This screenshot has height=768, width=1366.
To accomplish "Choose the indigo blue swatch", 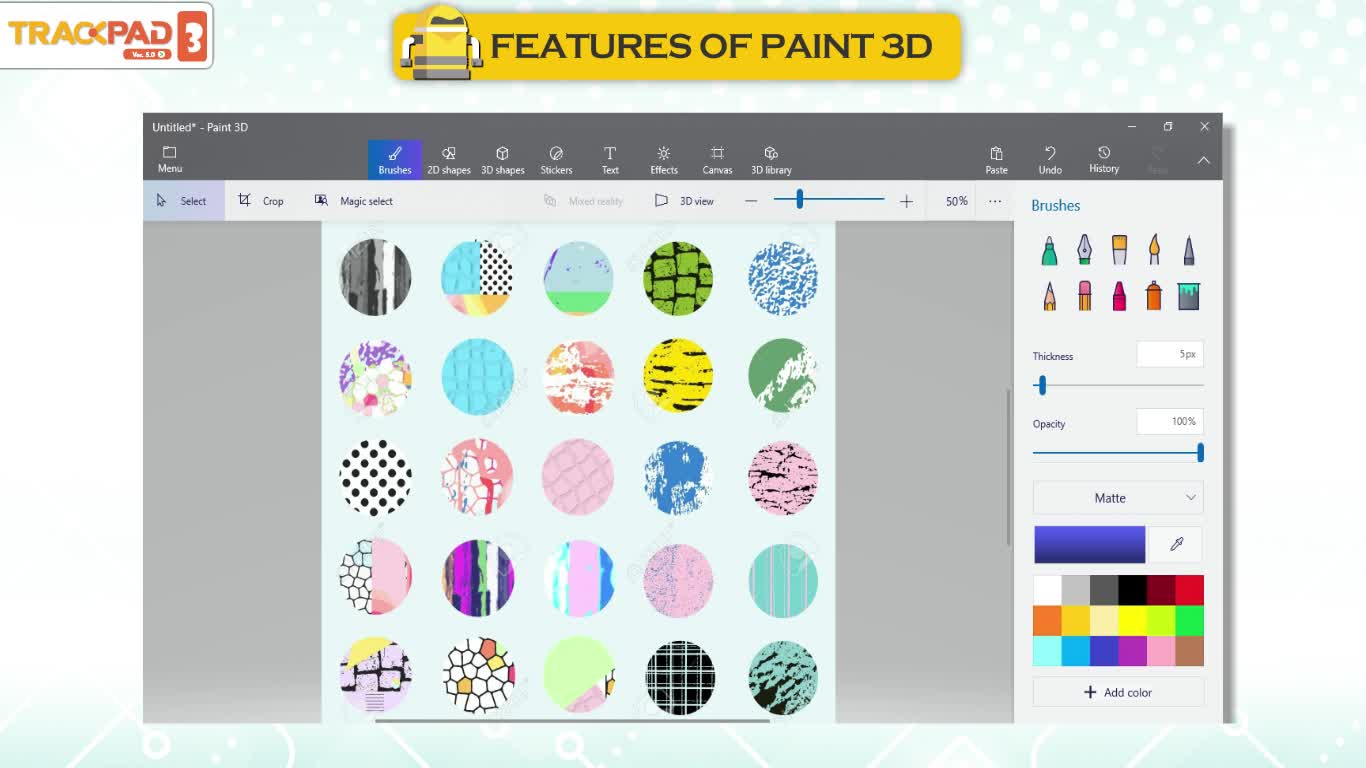I will tap(1104, 651).
